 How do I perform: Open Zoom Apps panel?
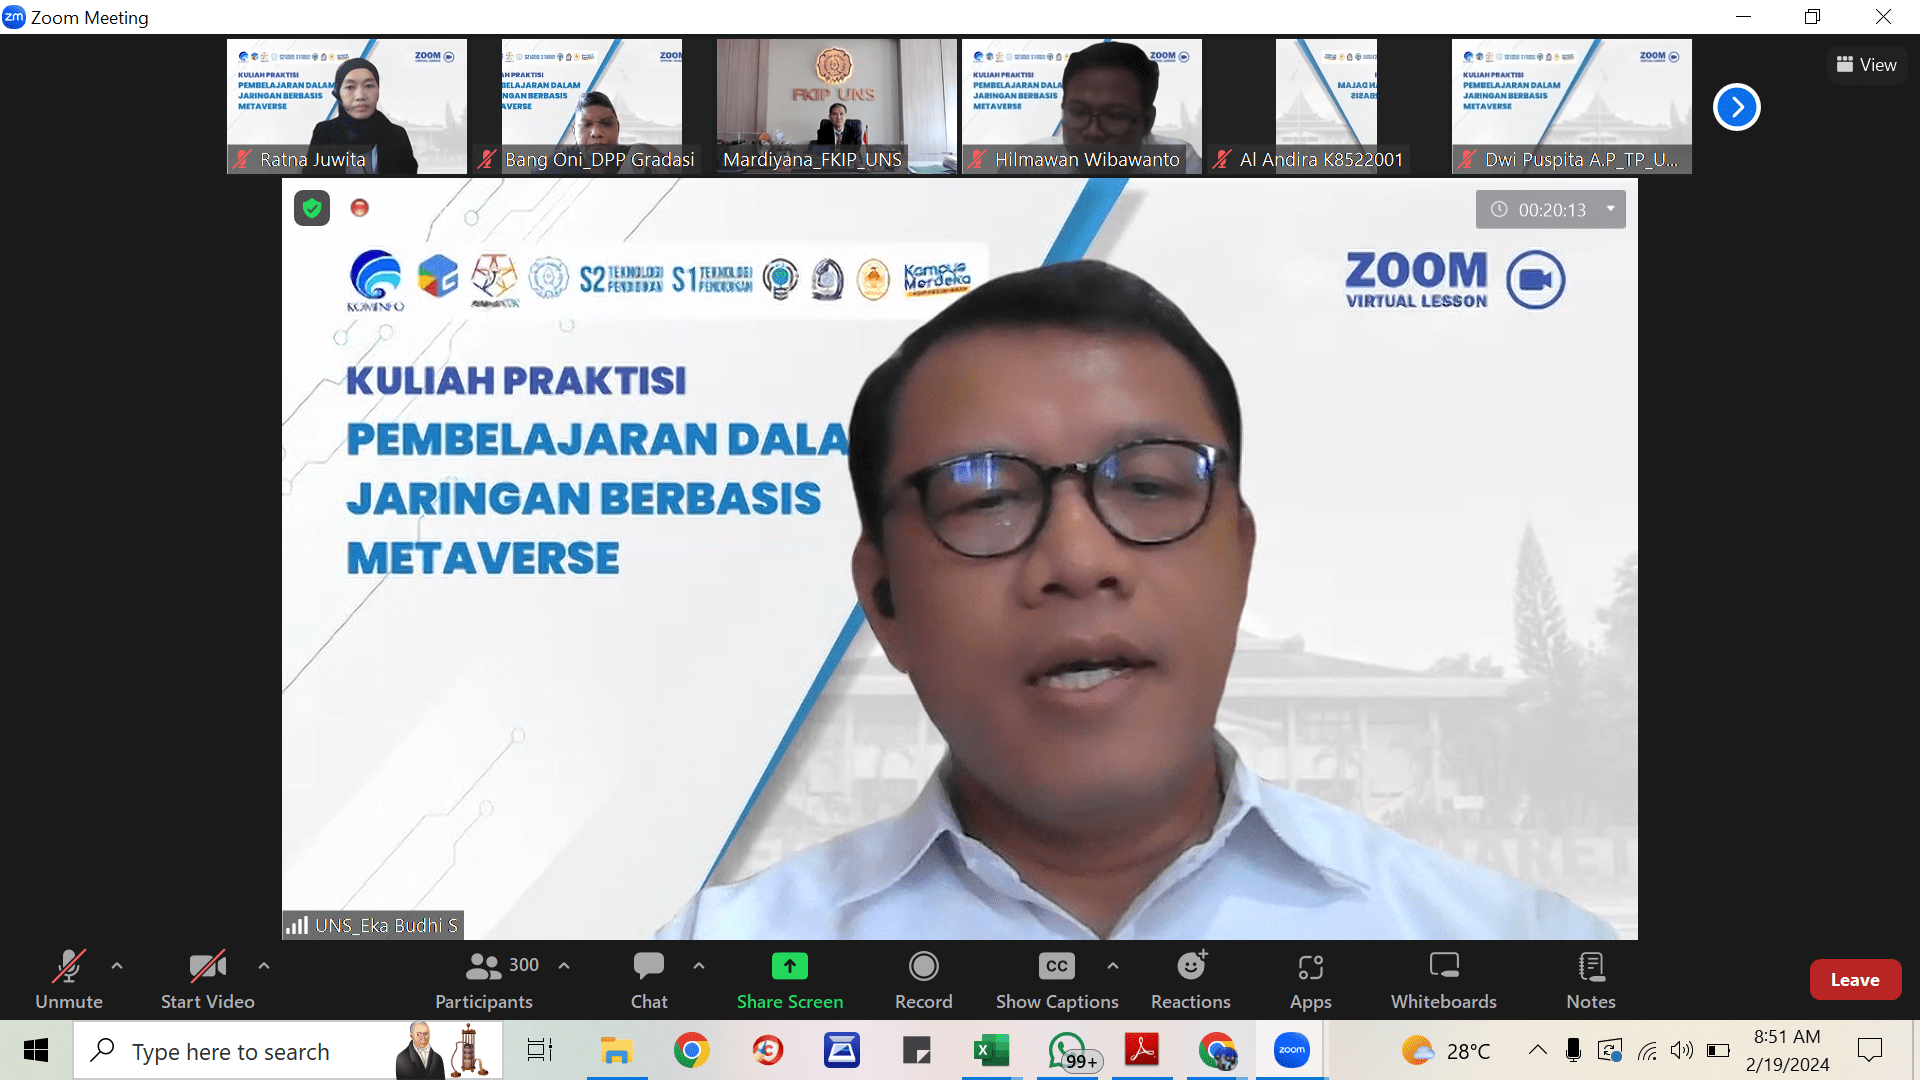pyautogui.click(x=1310, y=979)
